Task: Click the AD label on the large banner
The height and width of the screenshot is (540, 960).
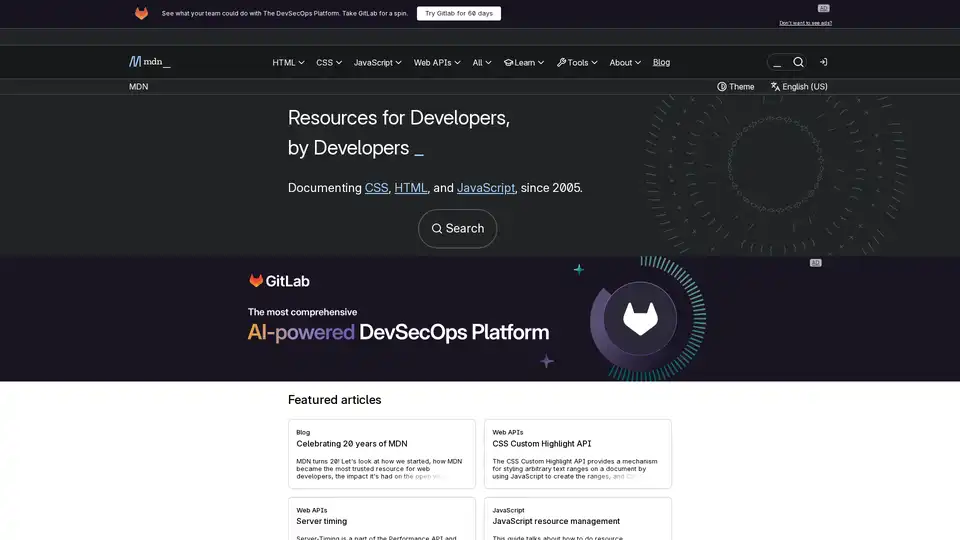Action: [x=816, y=263]
